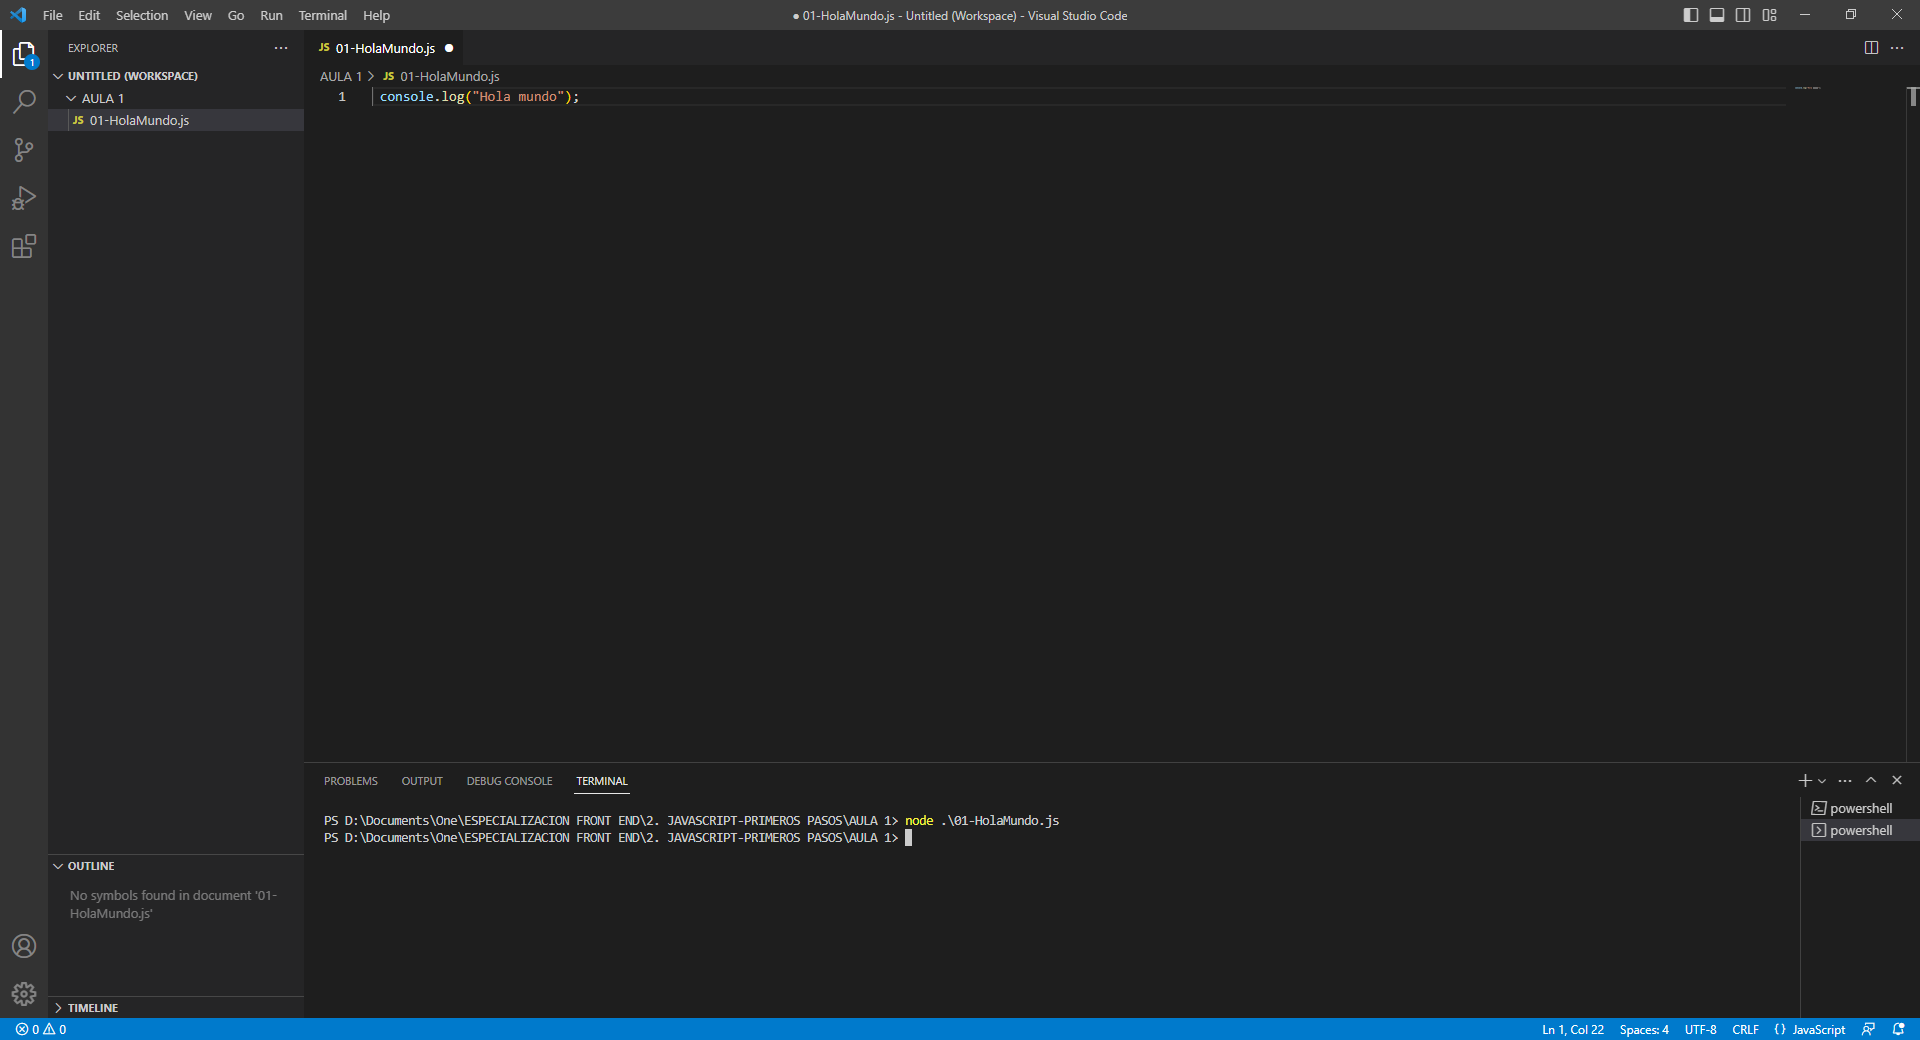Open the Help menu
This screenshot has width=1920, height=1040.
pos(377,15)
